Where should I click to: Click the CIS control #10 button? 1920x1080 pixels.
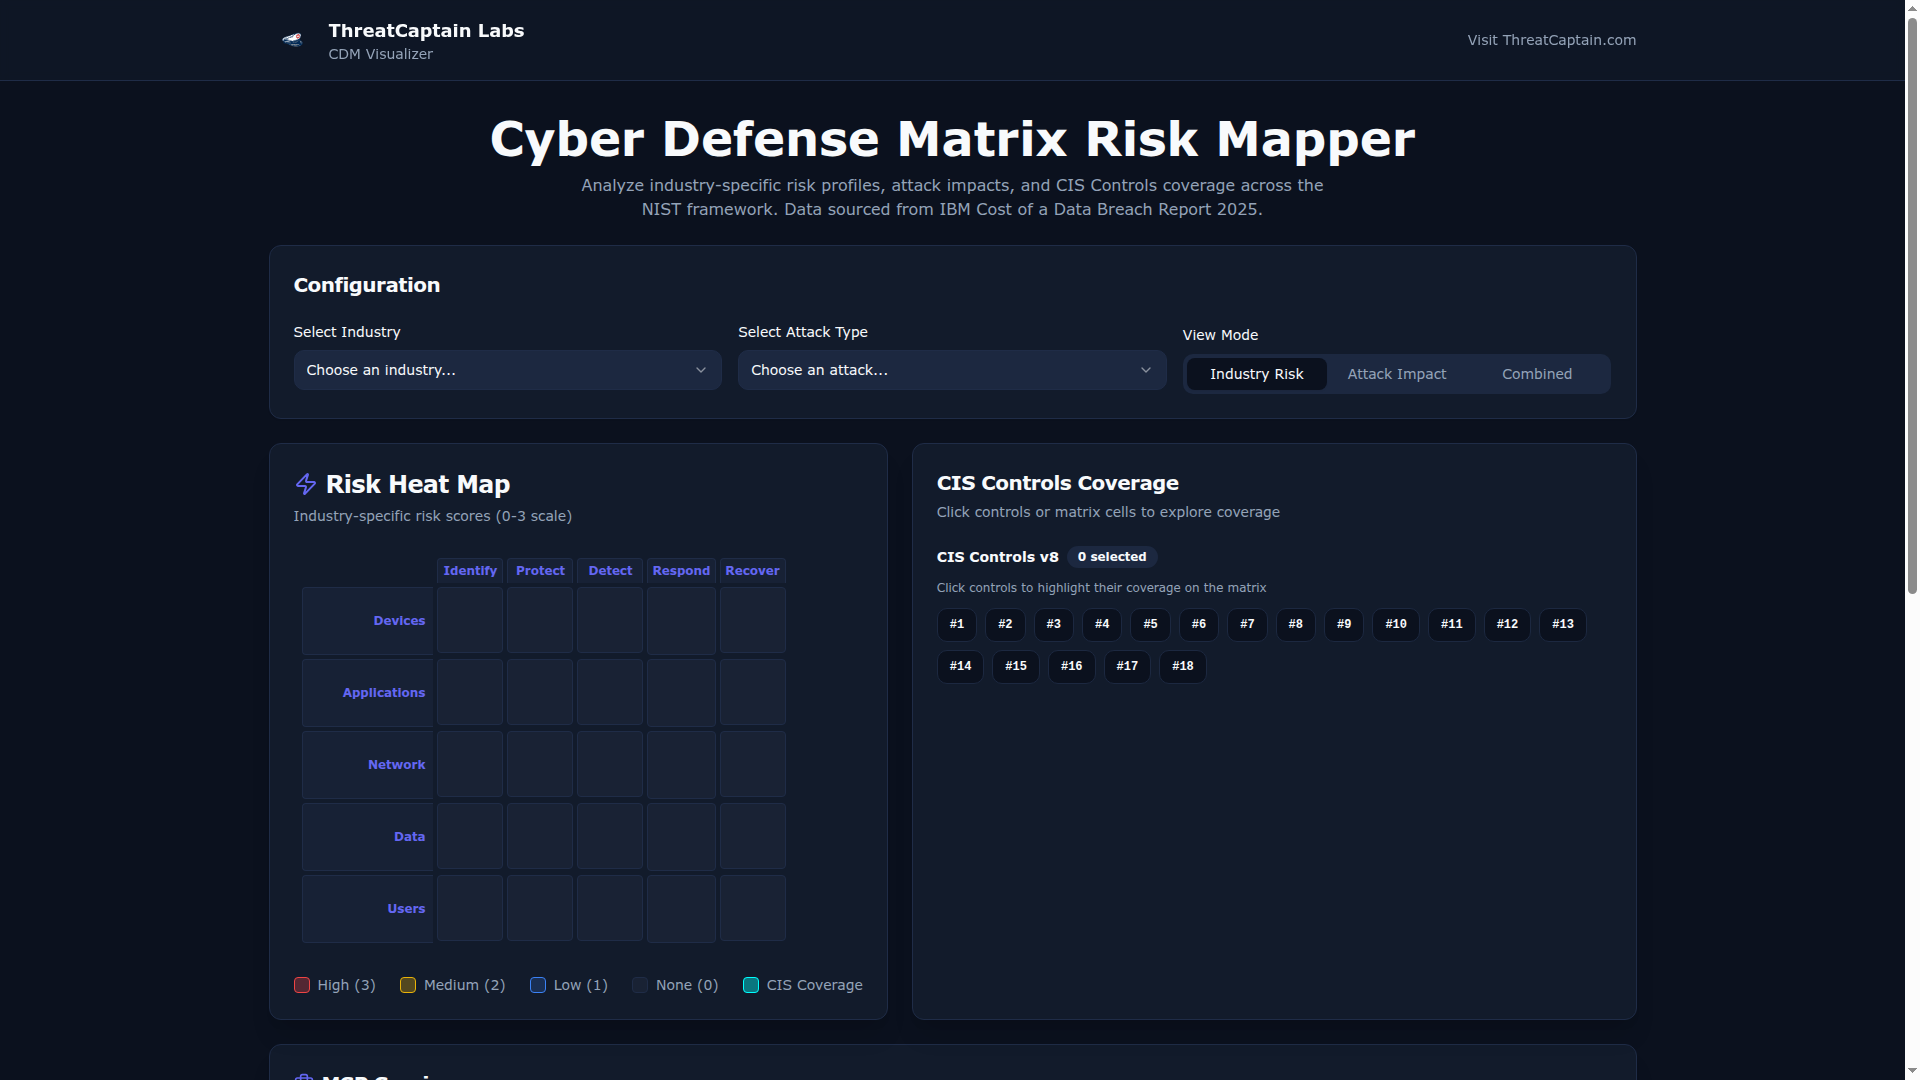pos(1395,625)
